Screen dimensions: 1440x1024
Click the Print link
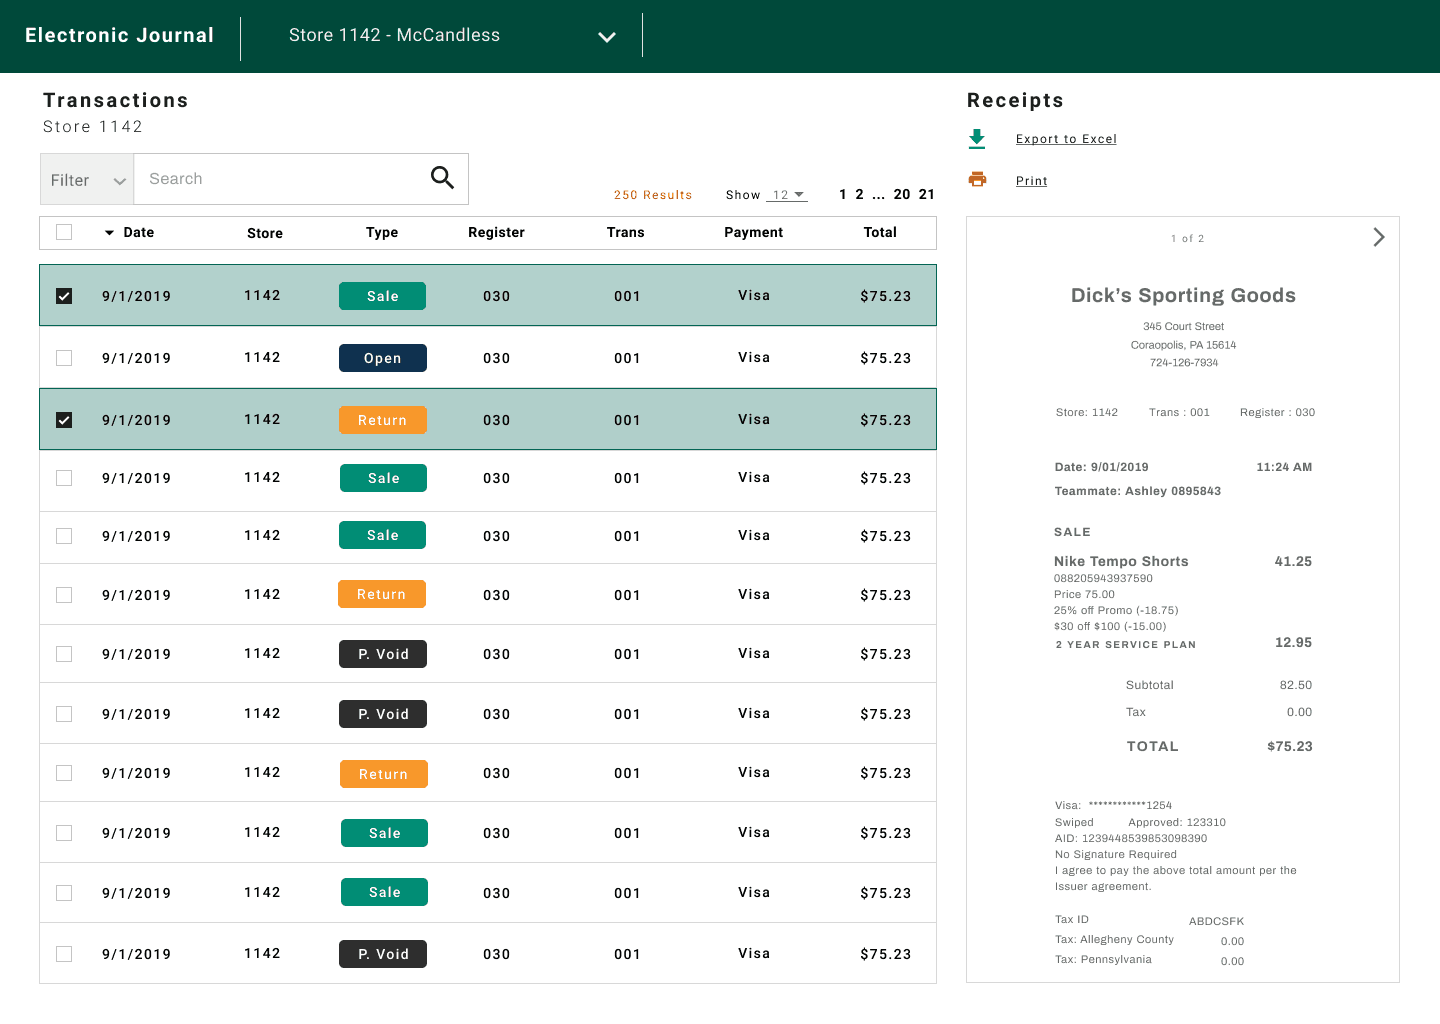(x=1031, y=181)
